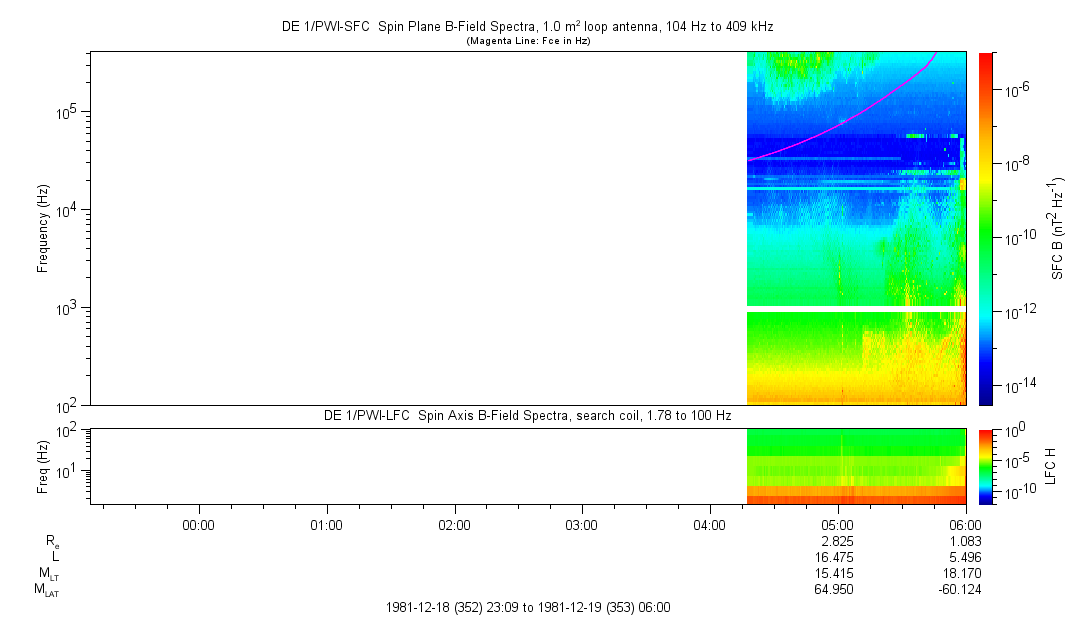Select the 00:00 time tick label
The image size is (1083, 620).
199,524
